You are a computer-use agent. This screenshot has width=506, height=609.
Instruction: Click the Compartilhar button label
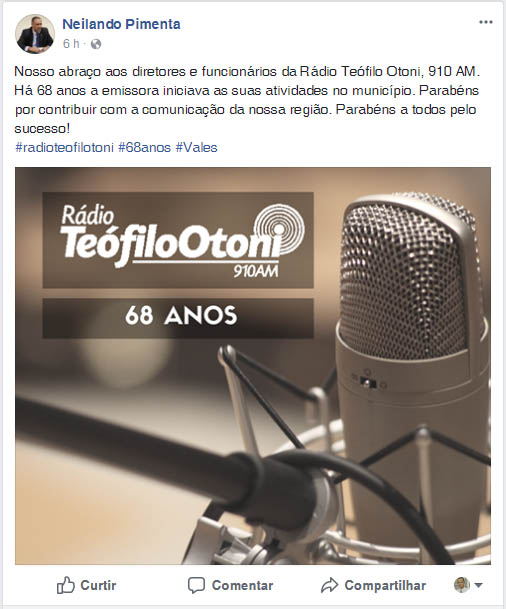(385, 585)
